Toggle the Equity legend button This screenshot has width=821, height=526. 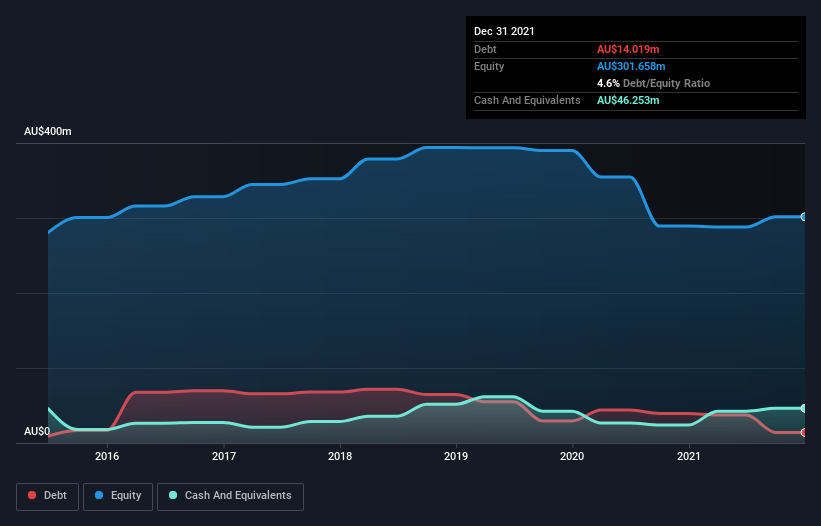[118, 496]
